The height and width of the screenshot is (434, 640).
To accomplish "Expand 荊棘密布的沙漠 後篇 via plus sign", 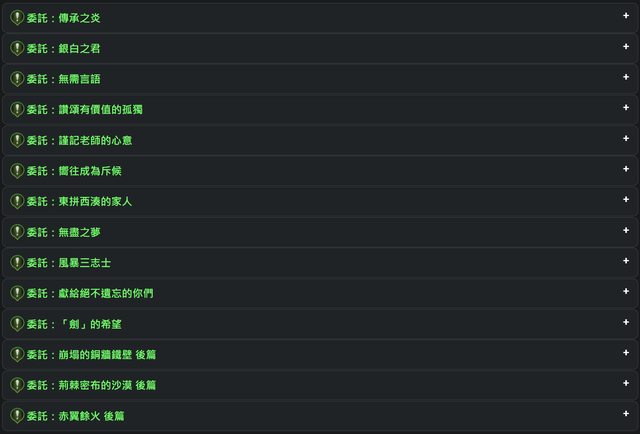I will (626, 384).
